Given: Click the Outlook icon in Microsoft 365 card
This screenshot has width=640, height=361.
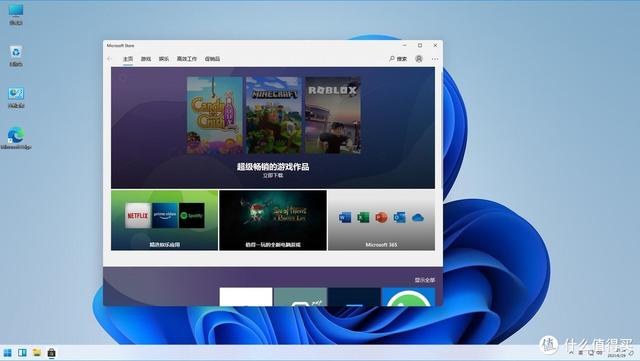Looking at the screenshot, I should click(x=399, y=217).
